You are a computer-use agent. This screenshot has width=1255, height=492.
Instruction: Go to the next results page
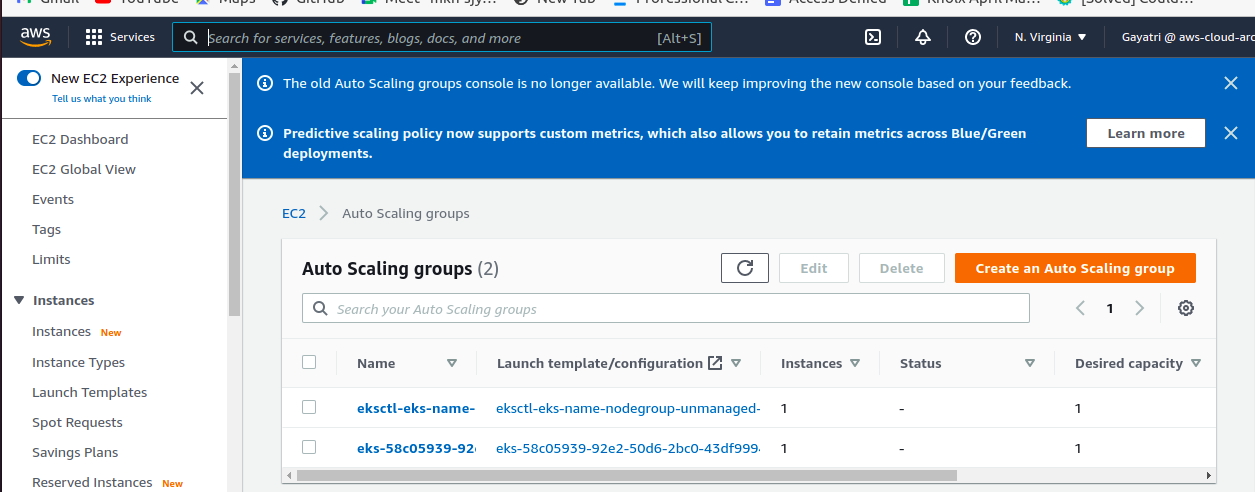pos(1139,308)
